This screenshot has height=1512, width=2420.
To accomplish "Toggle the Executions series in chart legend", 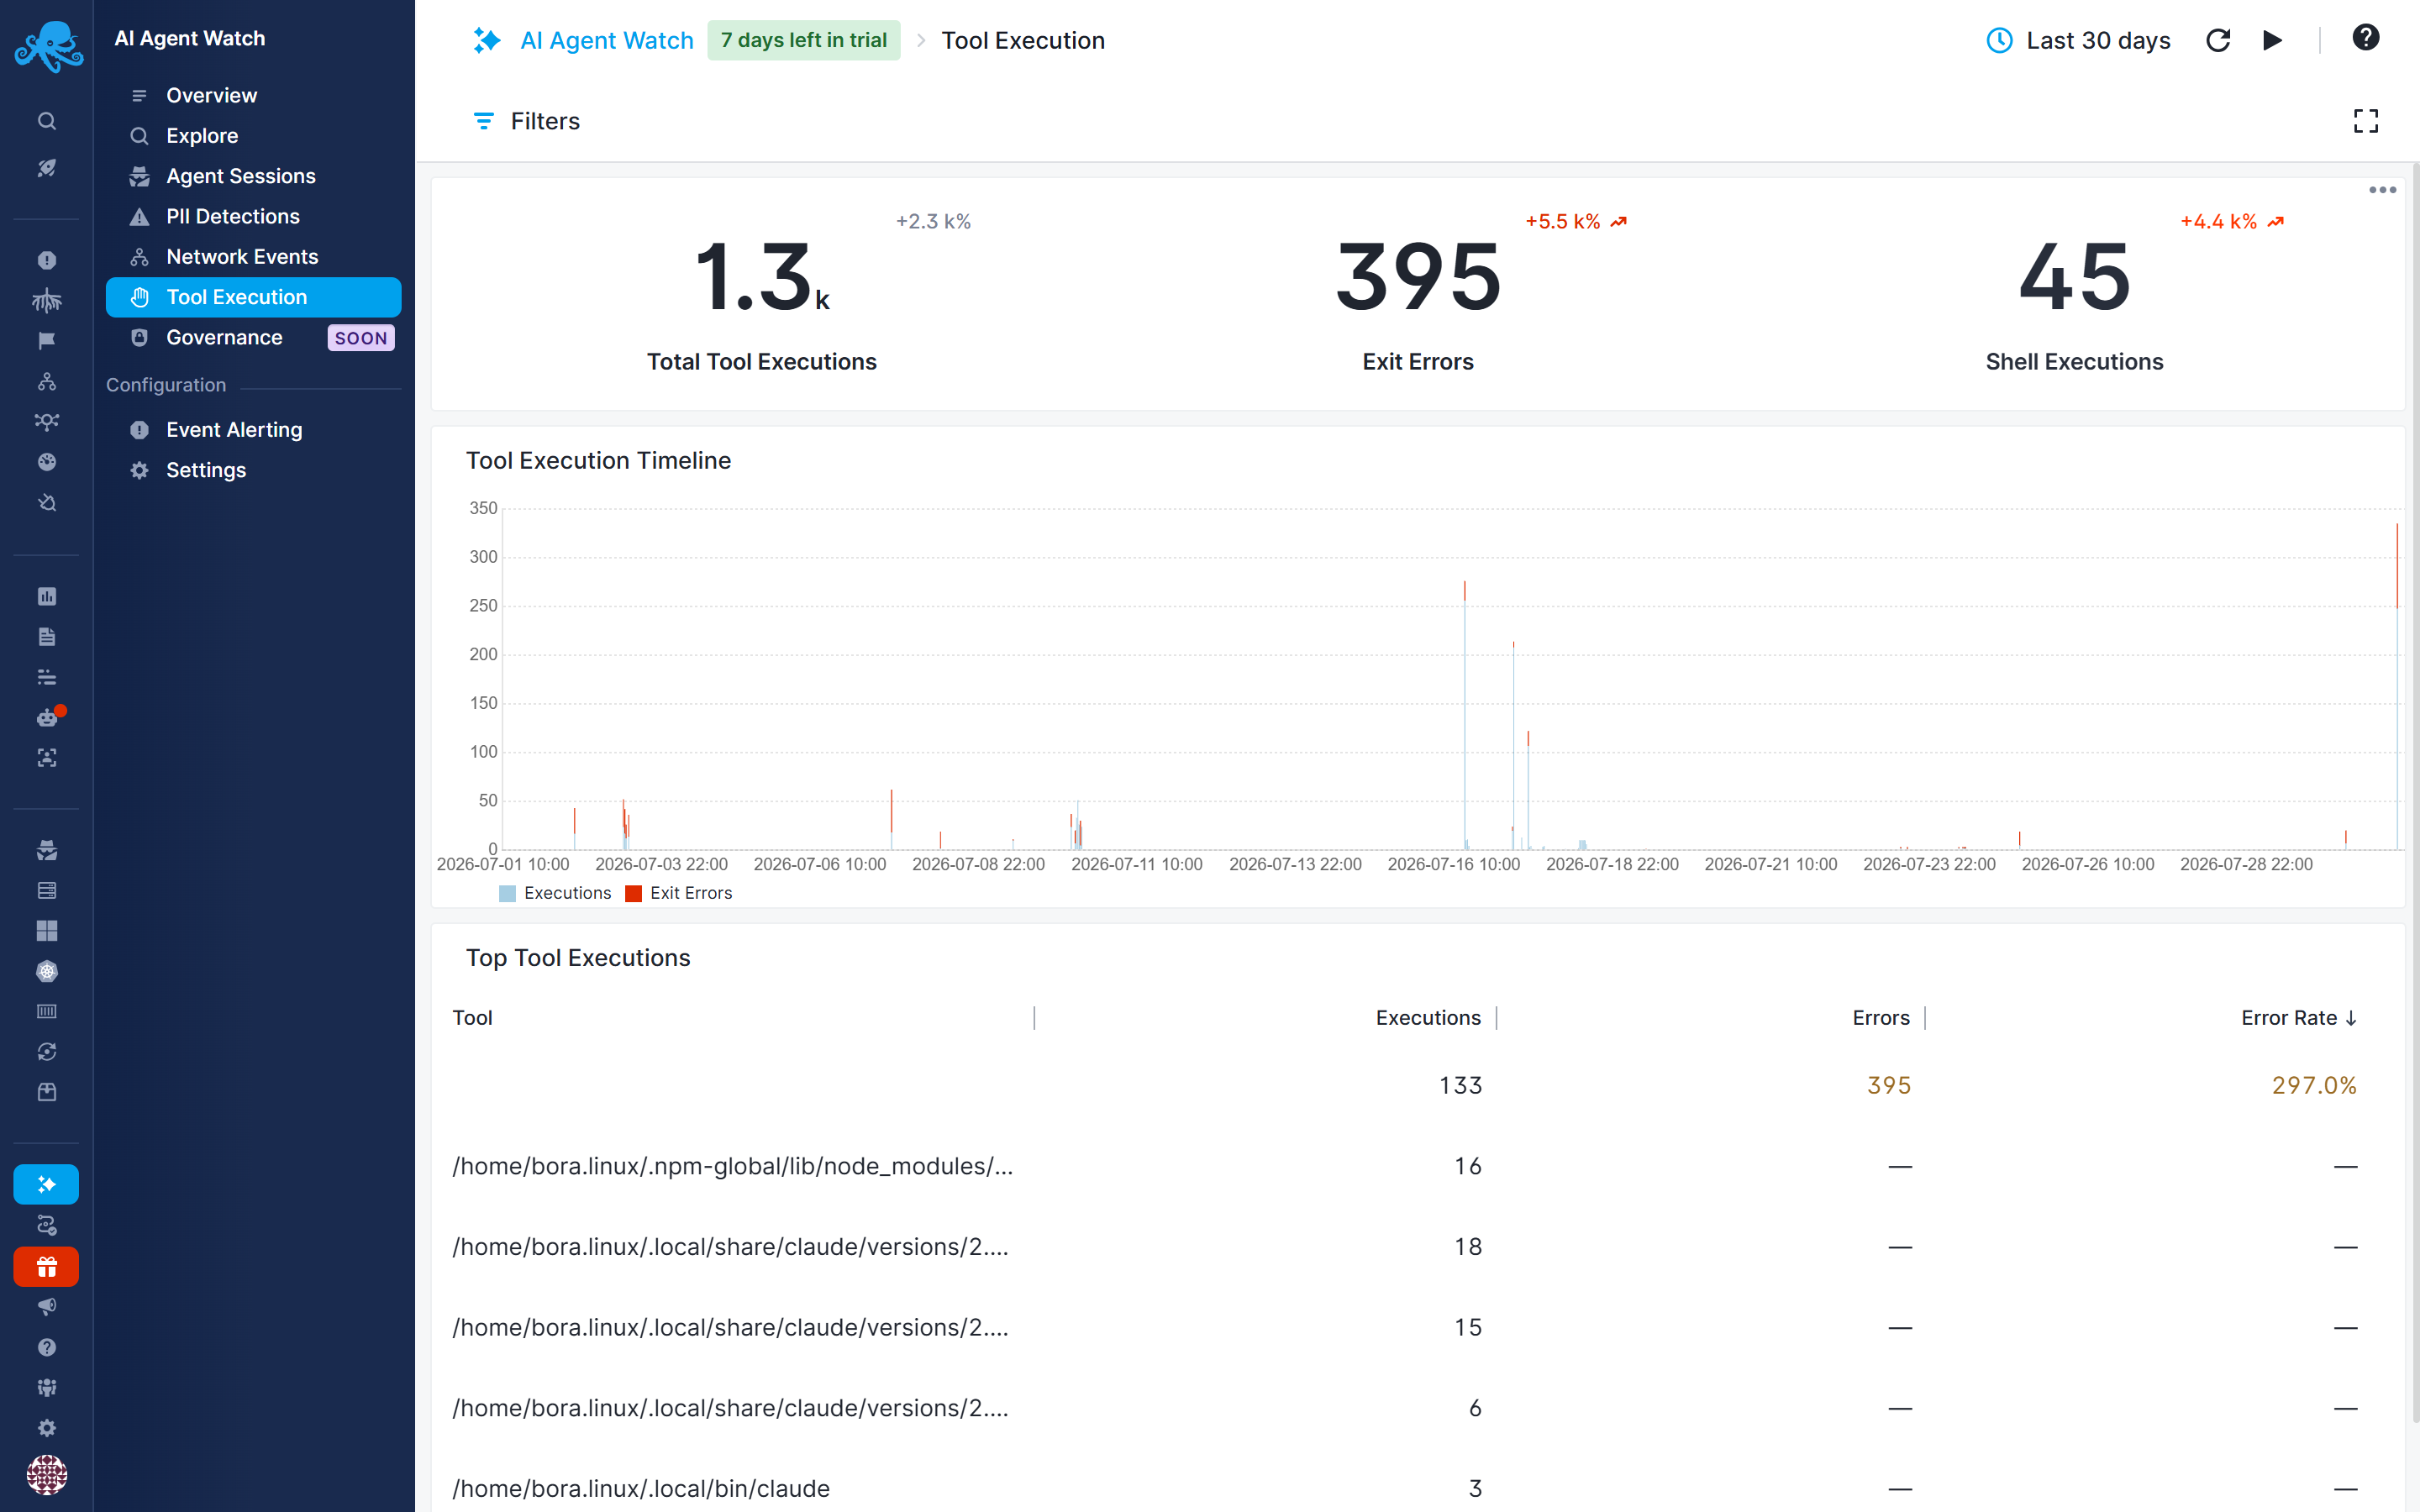I will tap(555, 893).
